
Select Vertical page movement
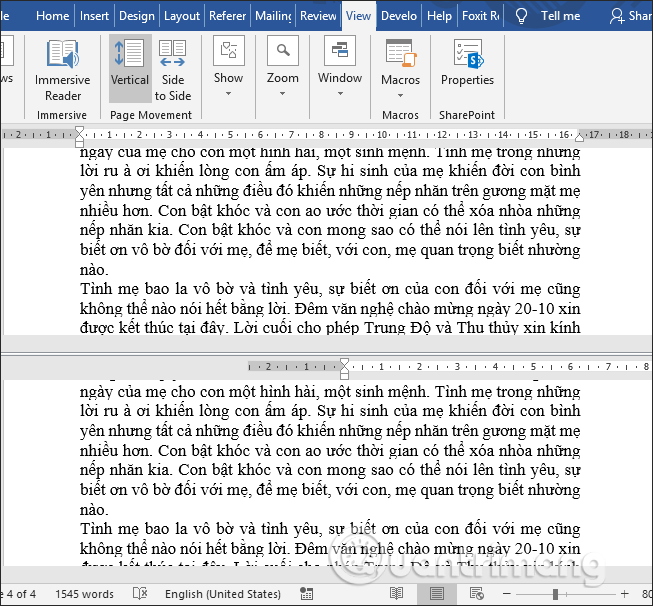pos(130,69)
